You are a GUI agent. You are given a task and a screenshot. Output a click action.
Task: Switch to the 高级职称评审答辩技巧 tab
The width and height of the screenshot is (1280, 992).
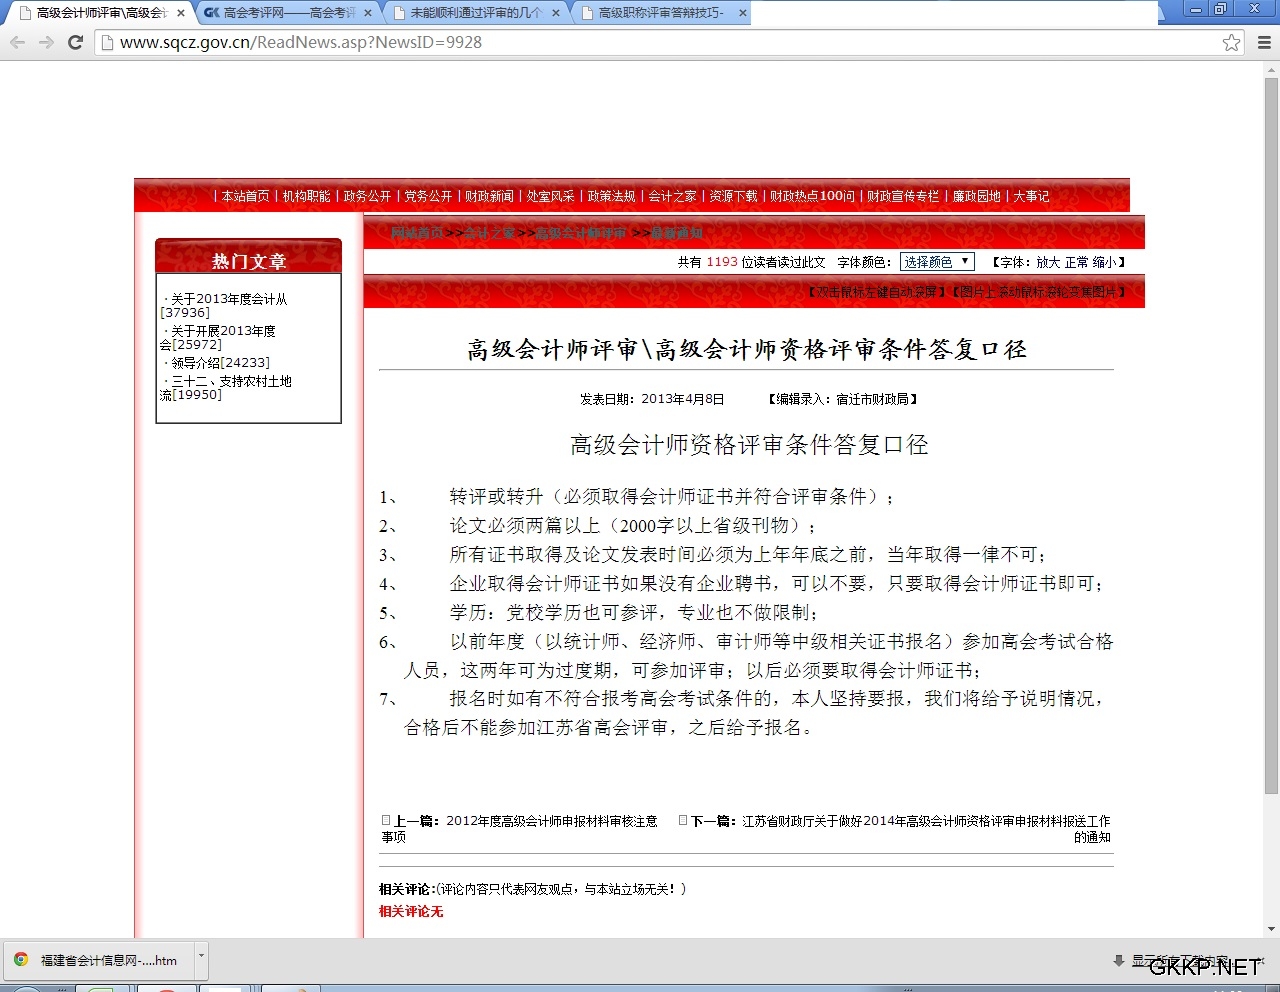coord(660,13)
